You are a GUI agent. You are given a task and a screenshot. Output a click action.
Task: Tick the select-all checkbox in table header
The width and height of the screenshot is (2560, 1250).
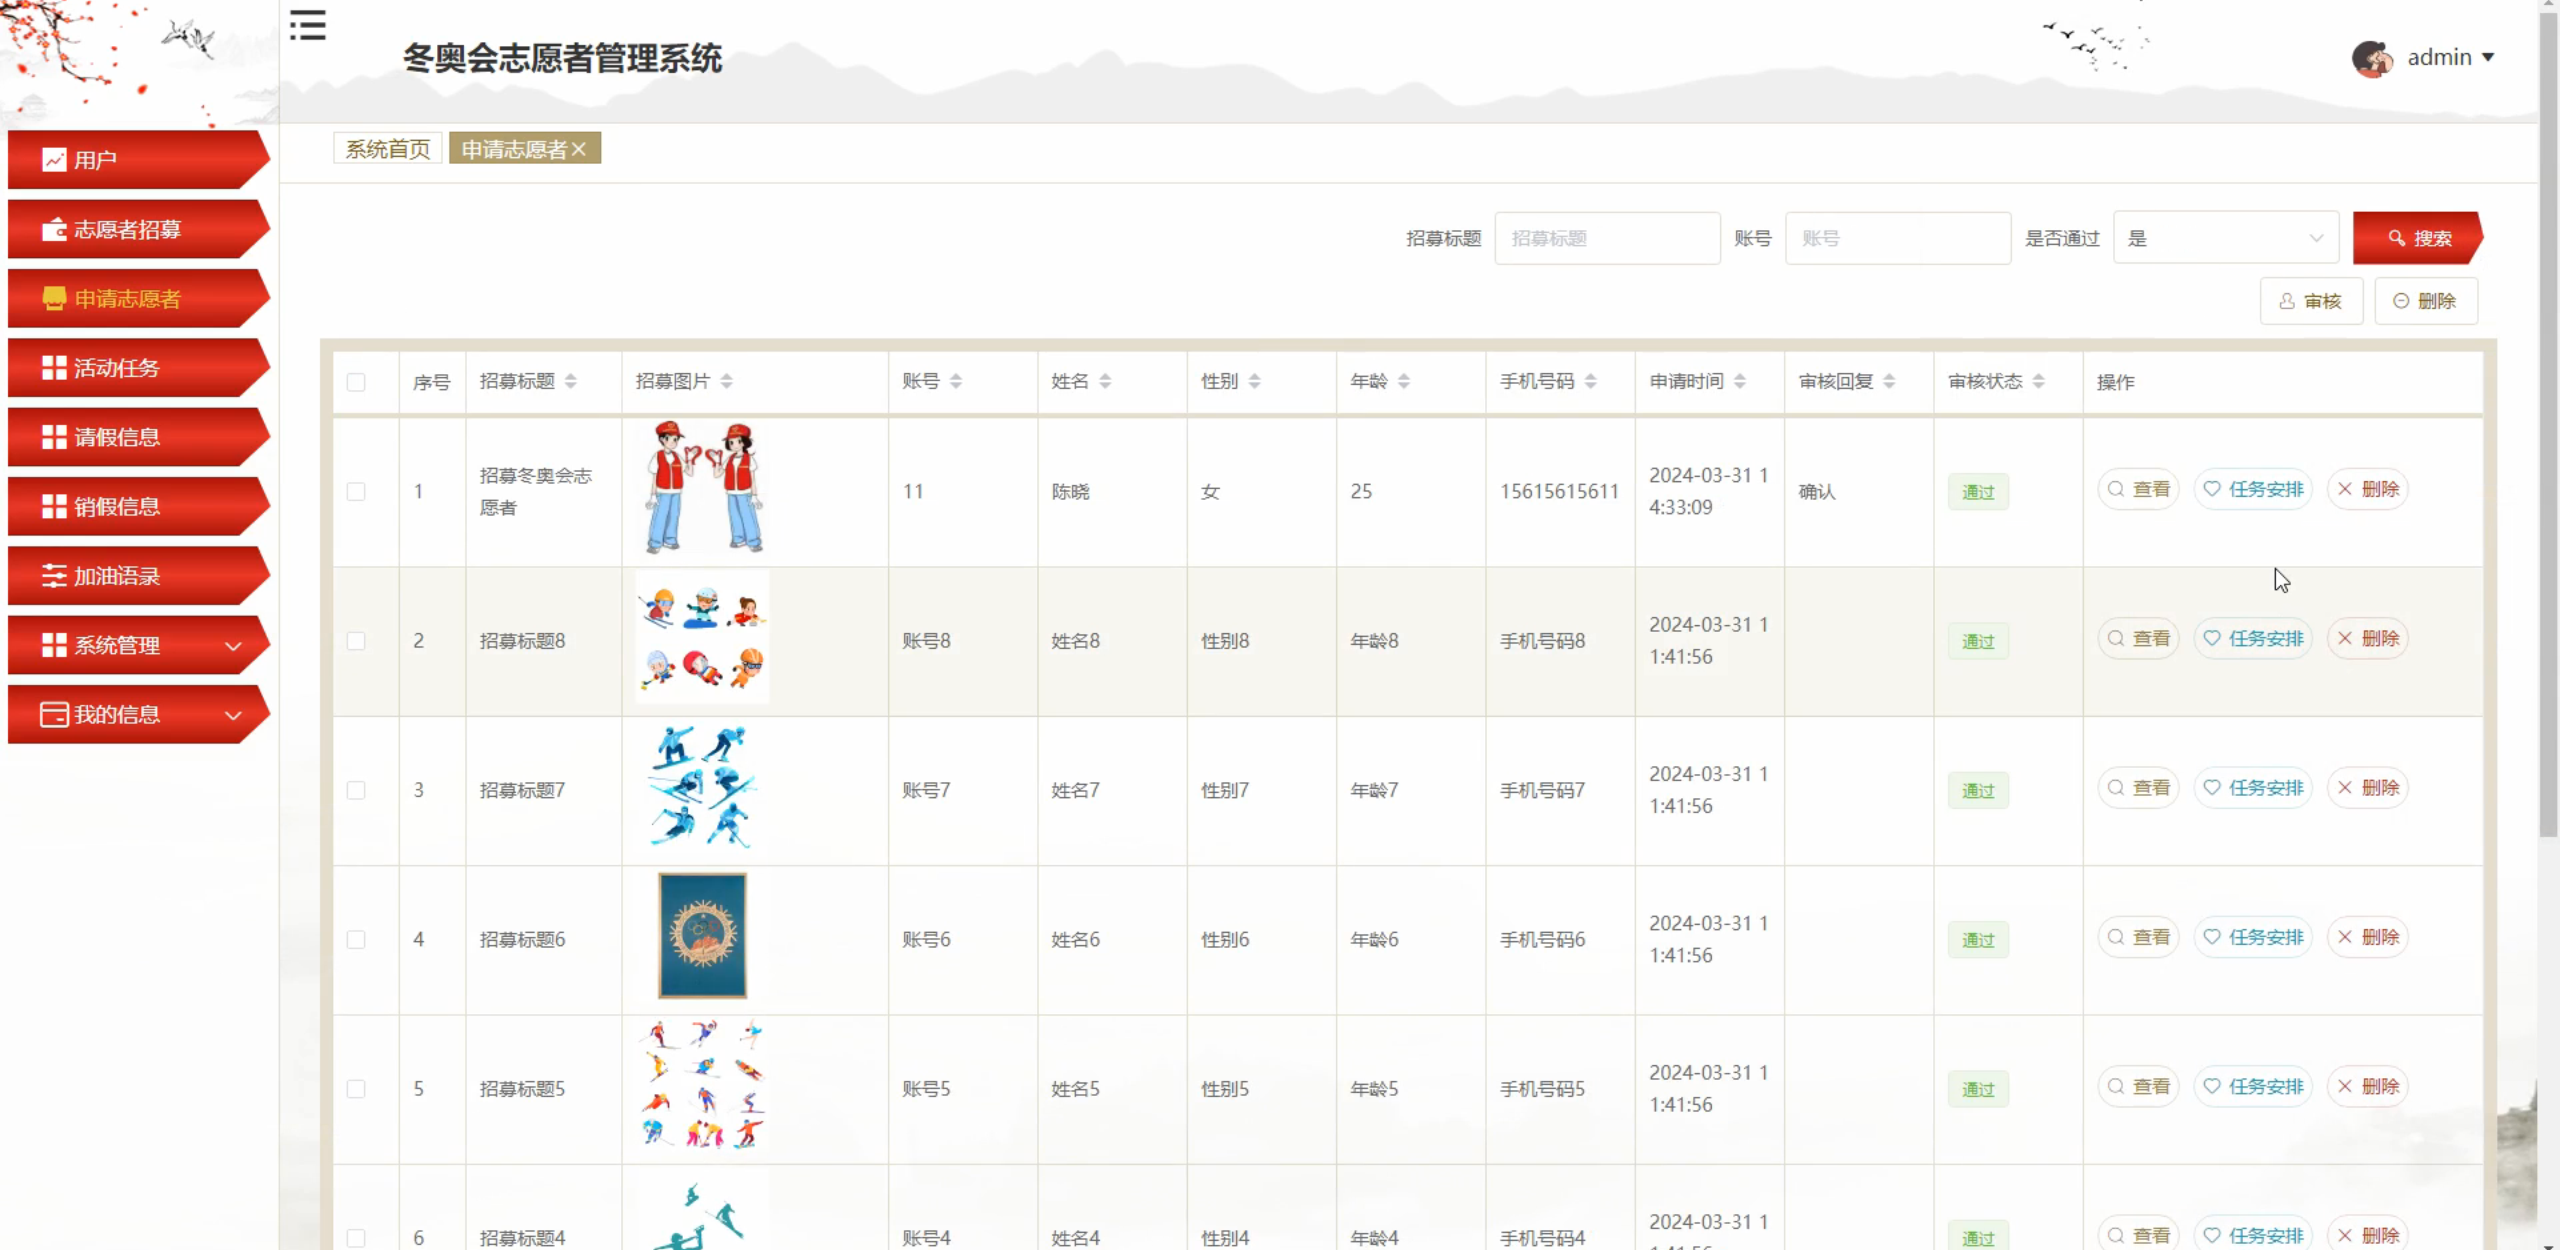[356, 382]
